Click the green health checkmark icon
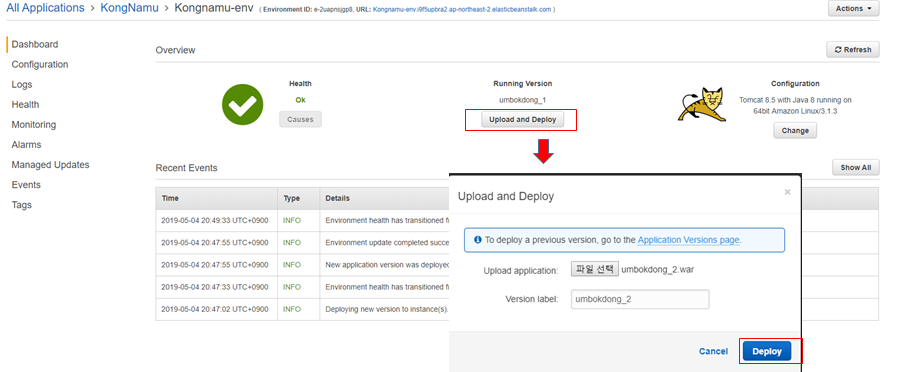Screen dimensions: 898x372 (x=242, y=105)
